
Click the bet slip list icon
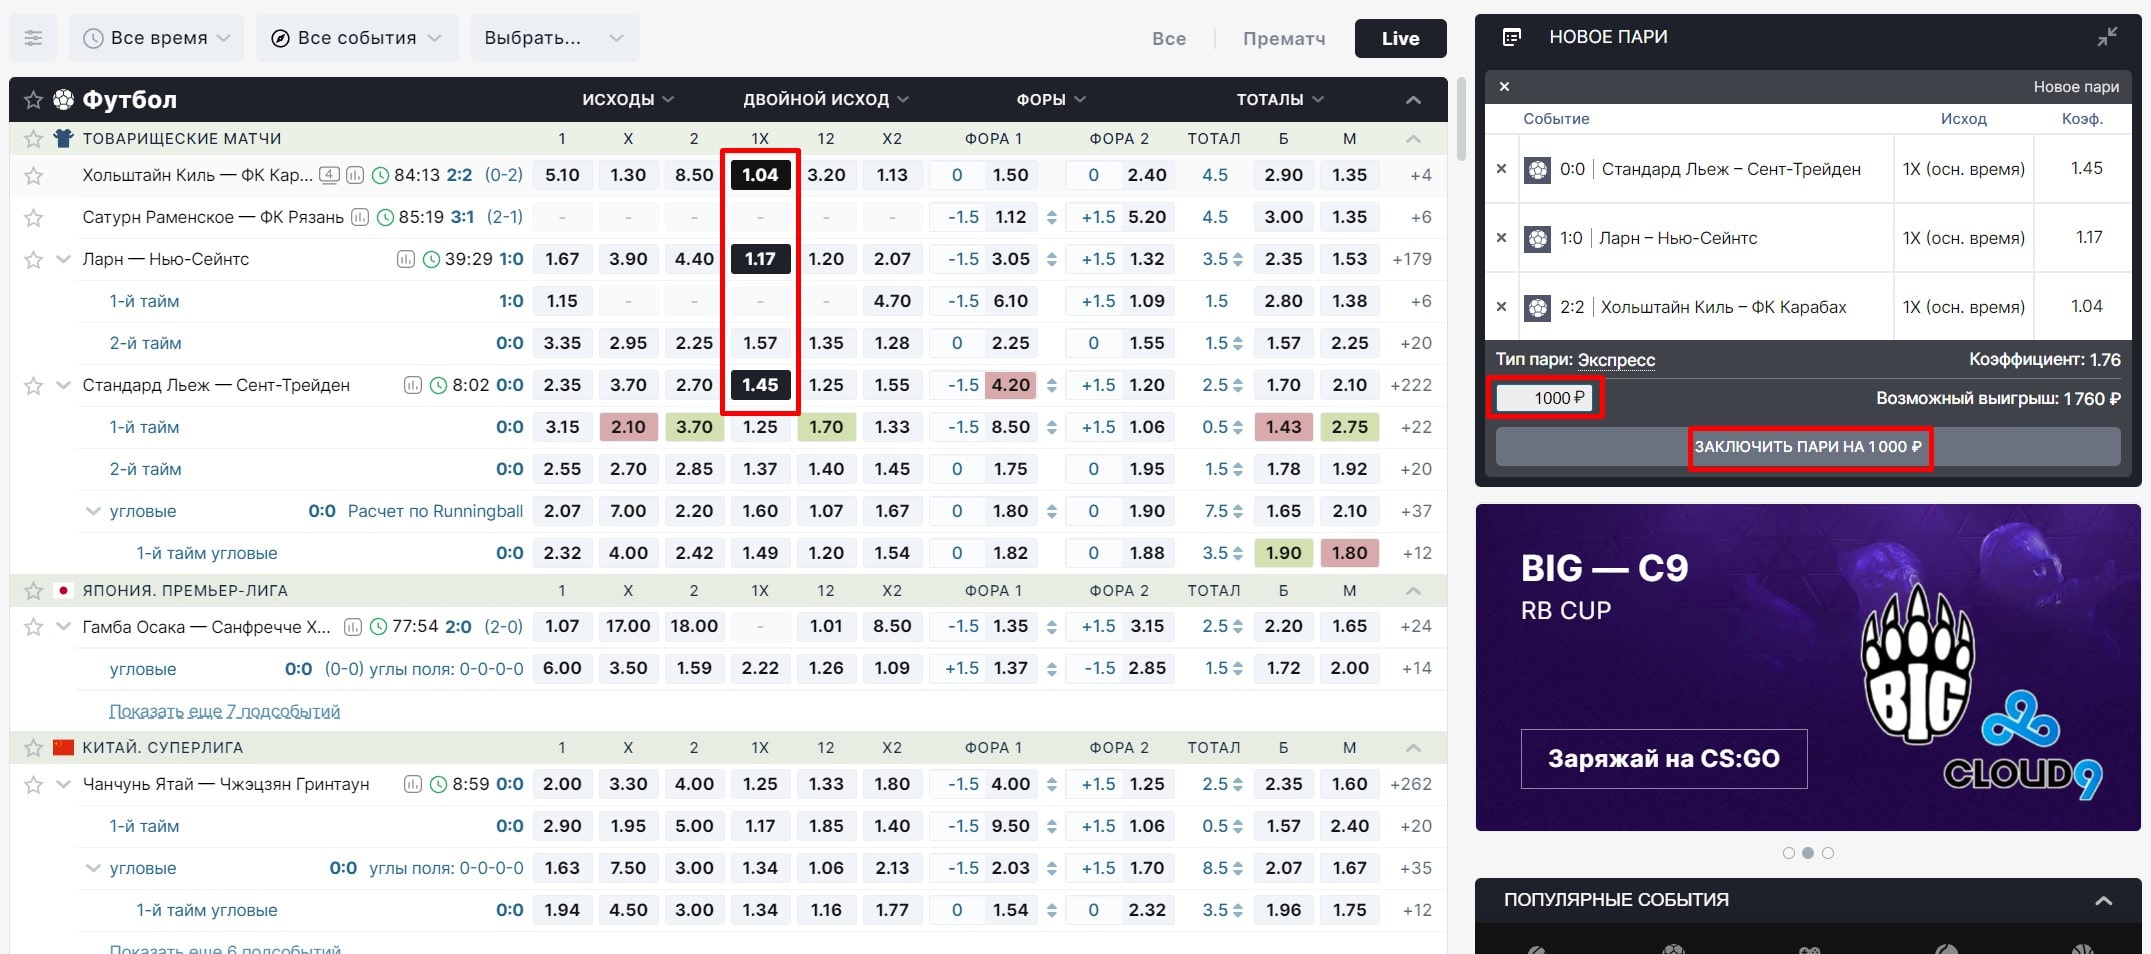[x=1511, y=38]
